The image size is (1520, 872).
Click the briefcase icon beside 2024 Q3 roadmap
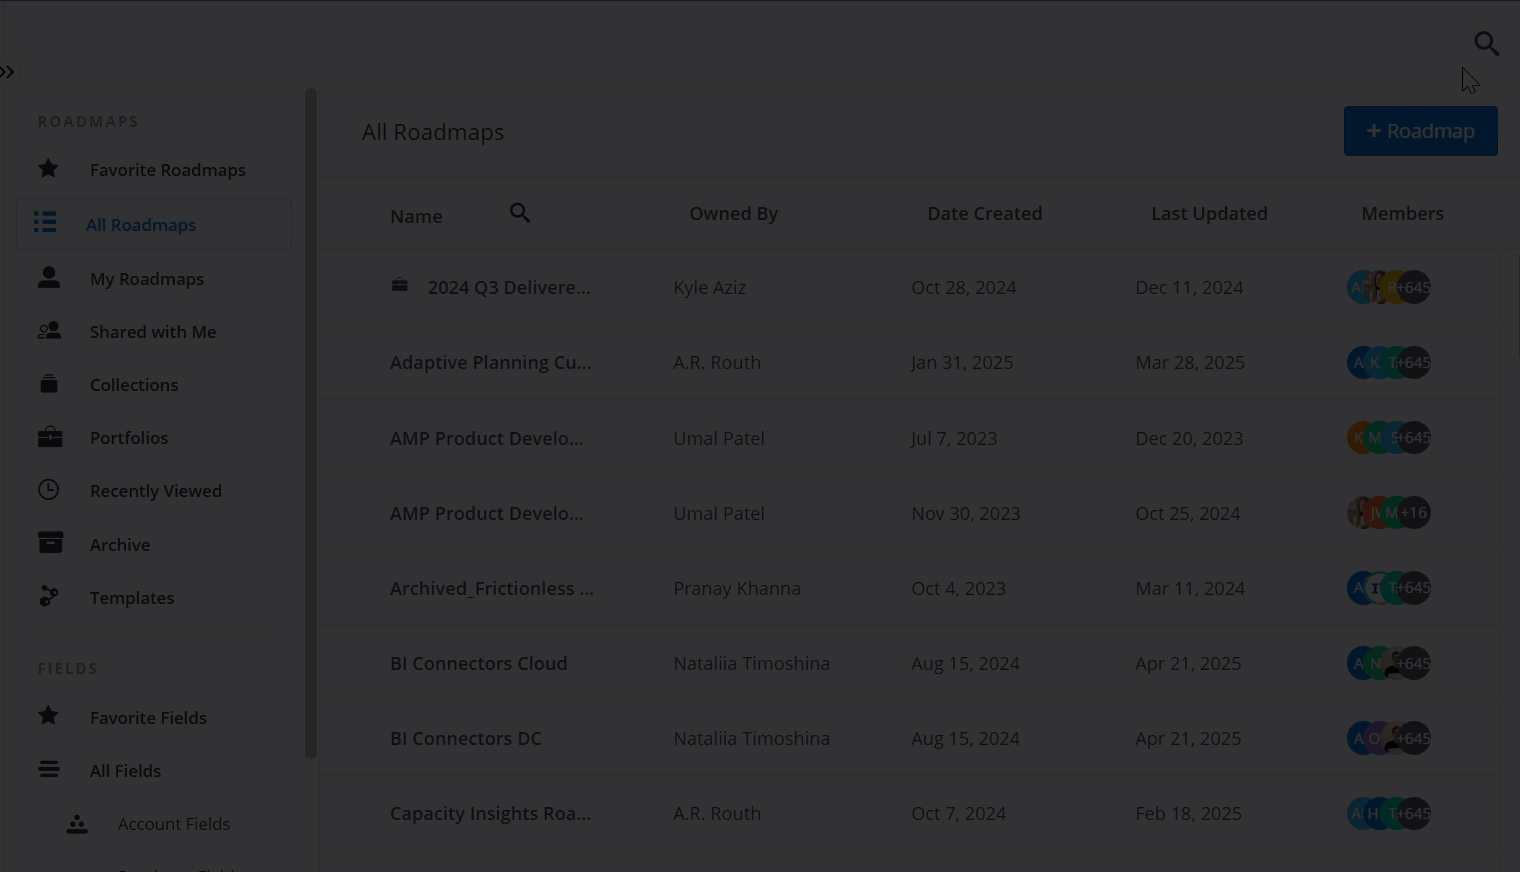pyautogui.click(x=399, y=285)
